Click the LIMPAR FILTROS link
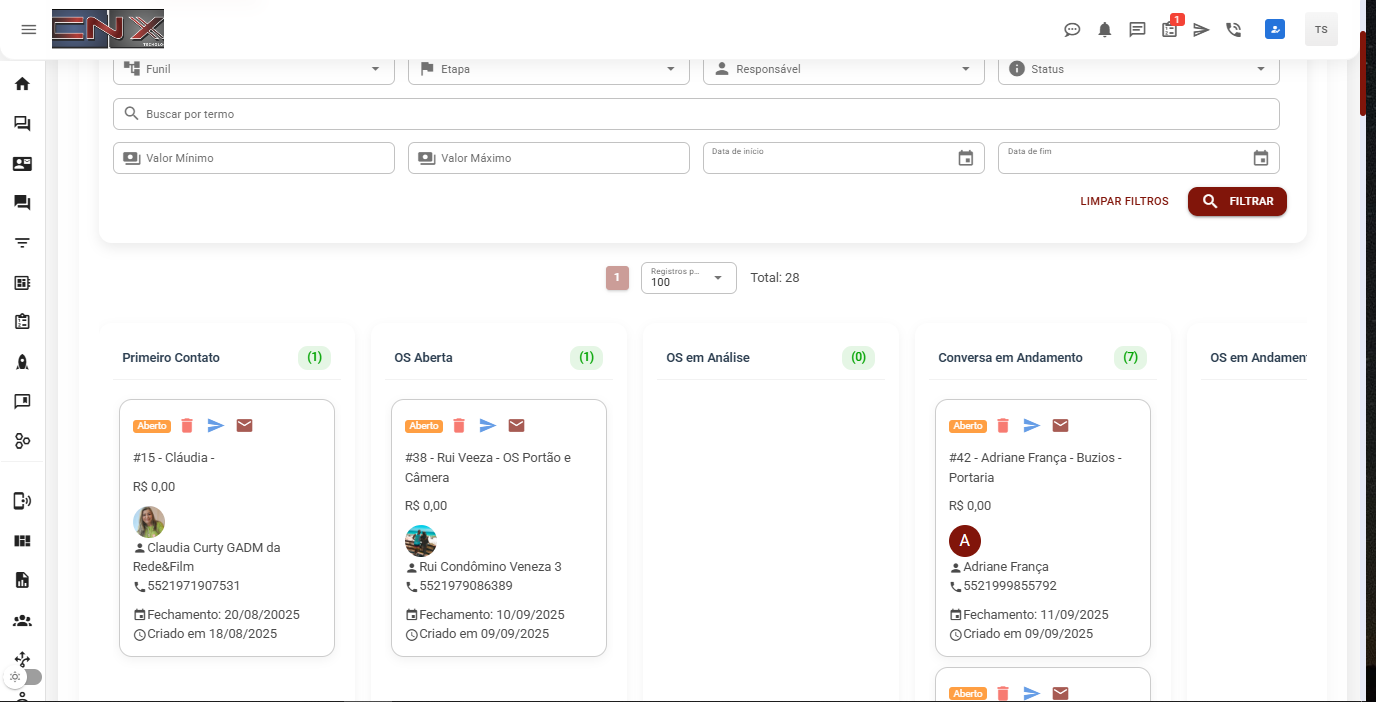This screenshot has width=1376, height=702. 1124,202
